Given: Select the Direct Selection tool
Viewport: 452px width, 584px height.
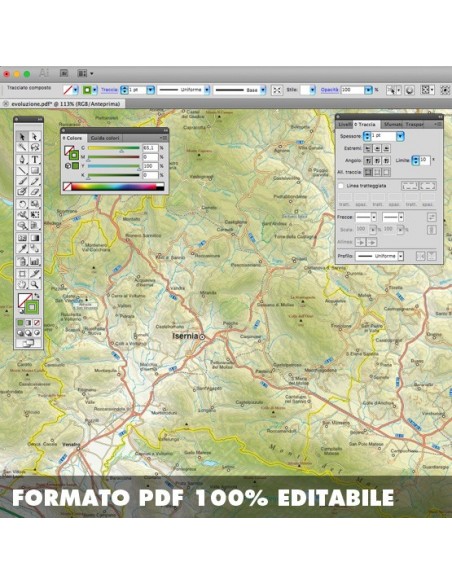Looking at the screenshot, I should click(35, 137).
